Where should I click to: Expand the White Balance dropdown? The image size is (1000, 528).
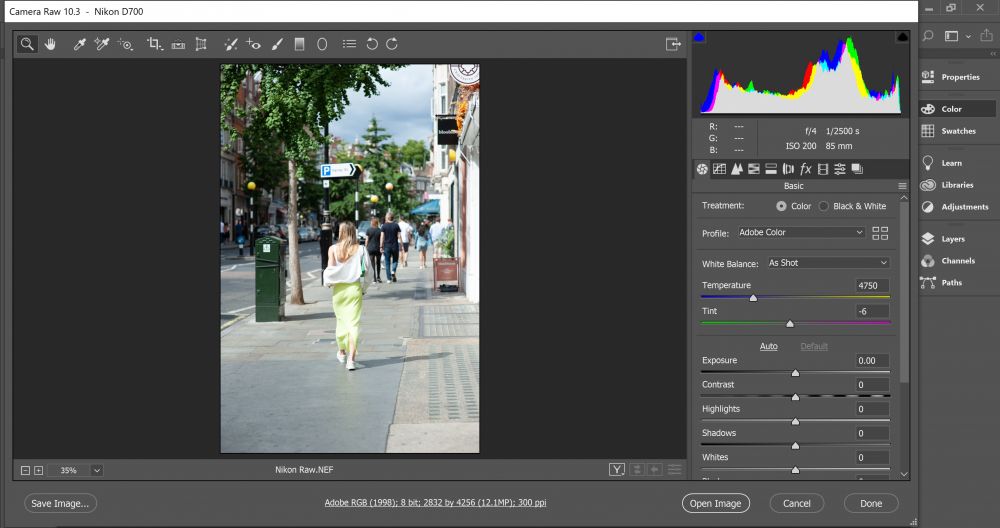point(827,263)
